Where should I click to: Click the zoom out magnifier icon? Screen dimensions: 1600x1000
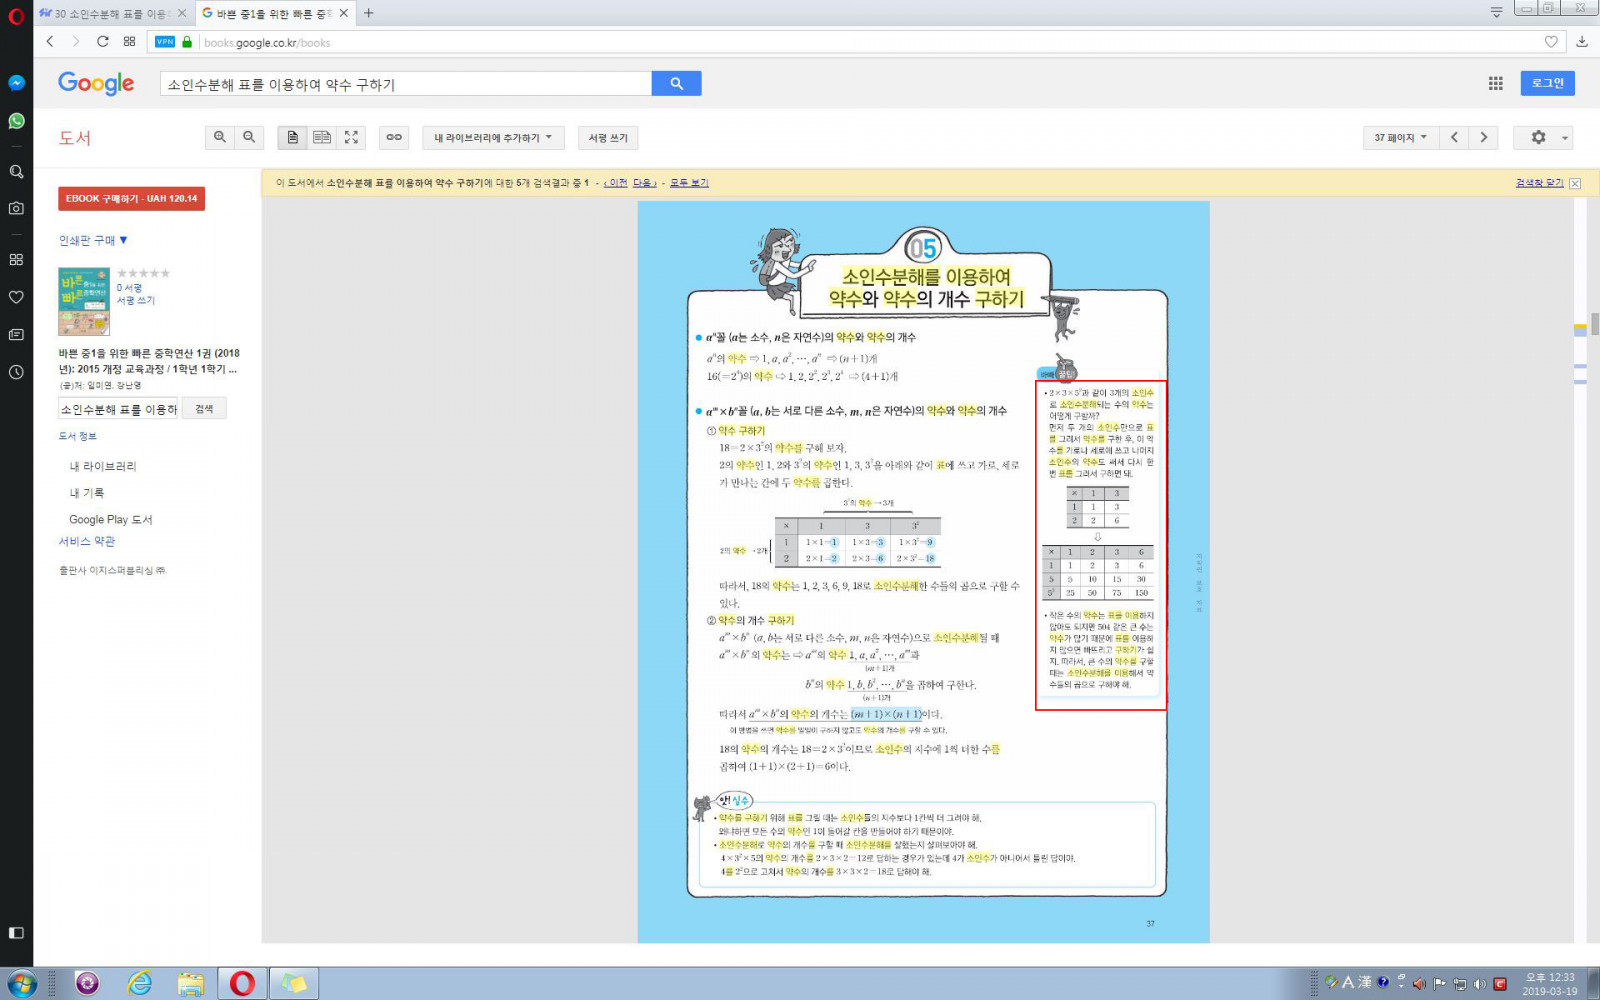tap(249, 137)
